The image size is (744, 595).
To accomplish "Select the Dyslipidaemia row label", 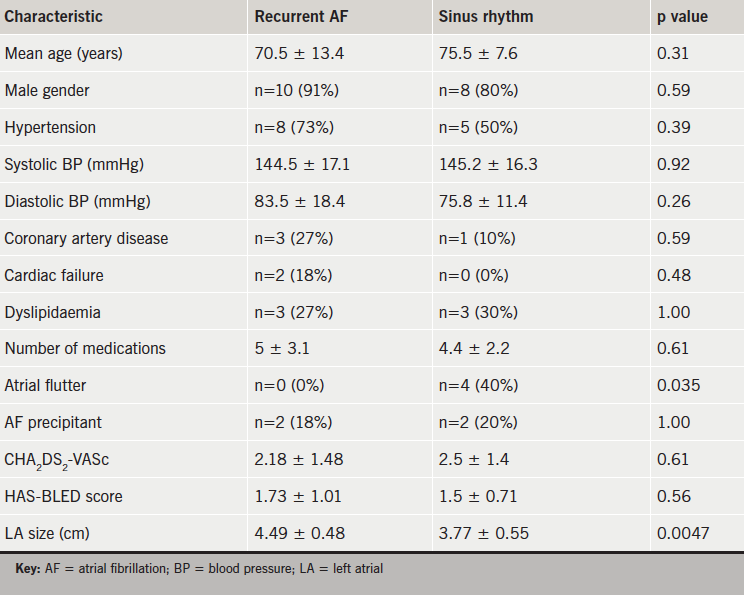I will click(52, 312).
